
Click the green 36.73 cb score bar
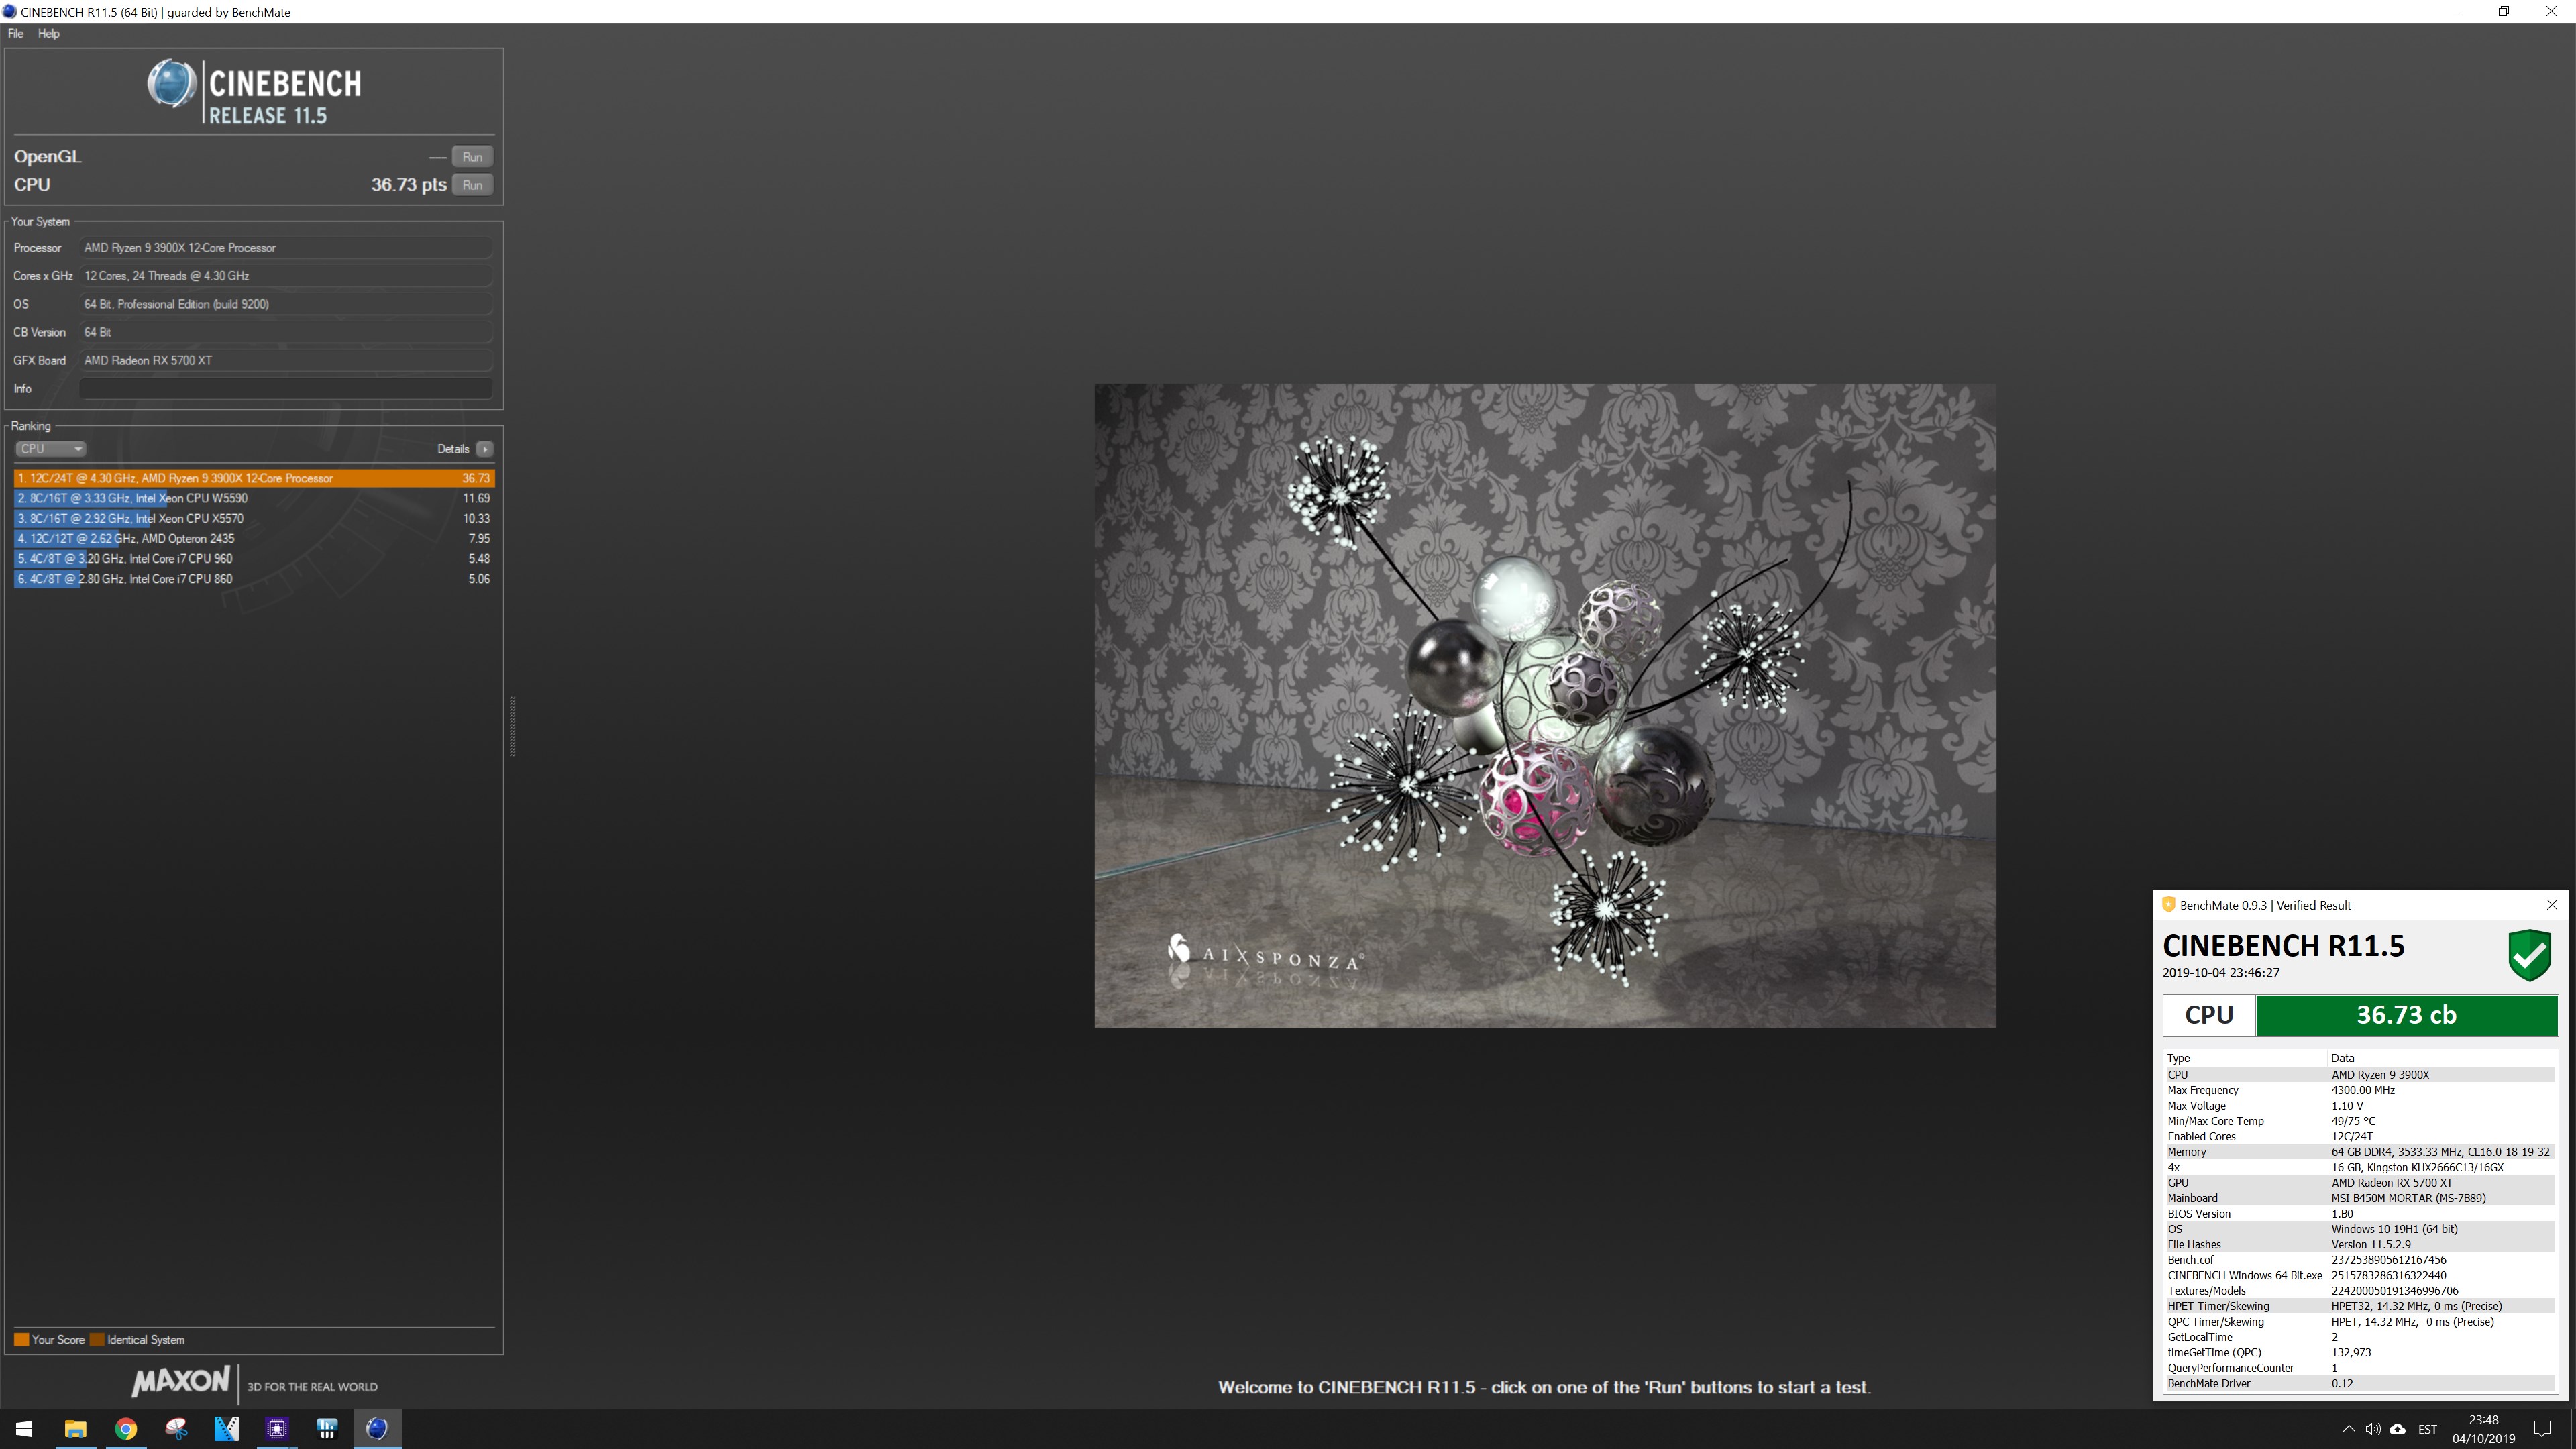click(x=2406, y=1015)
